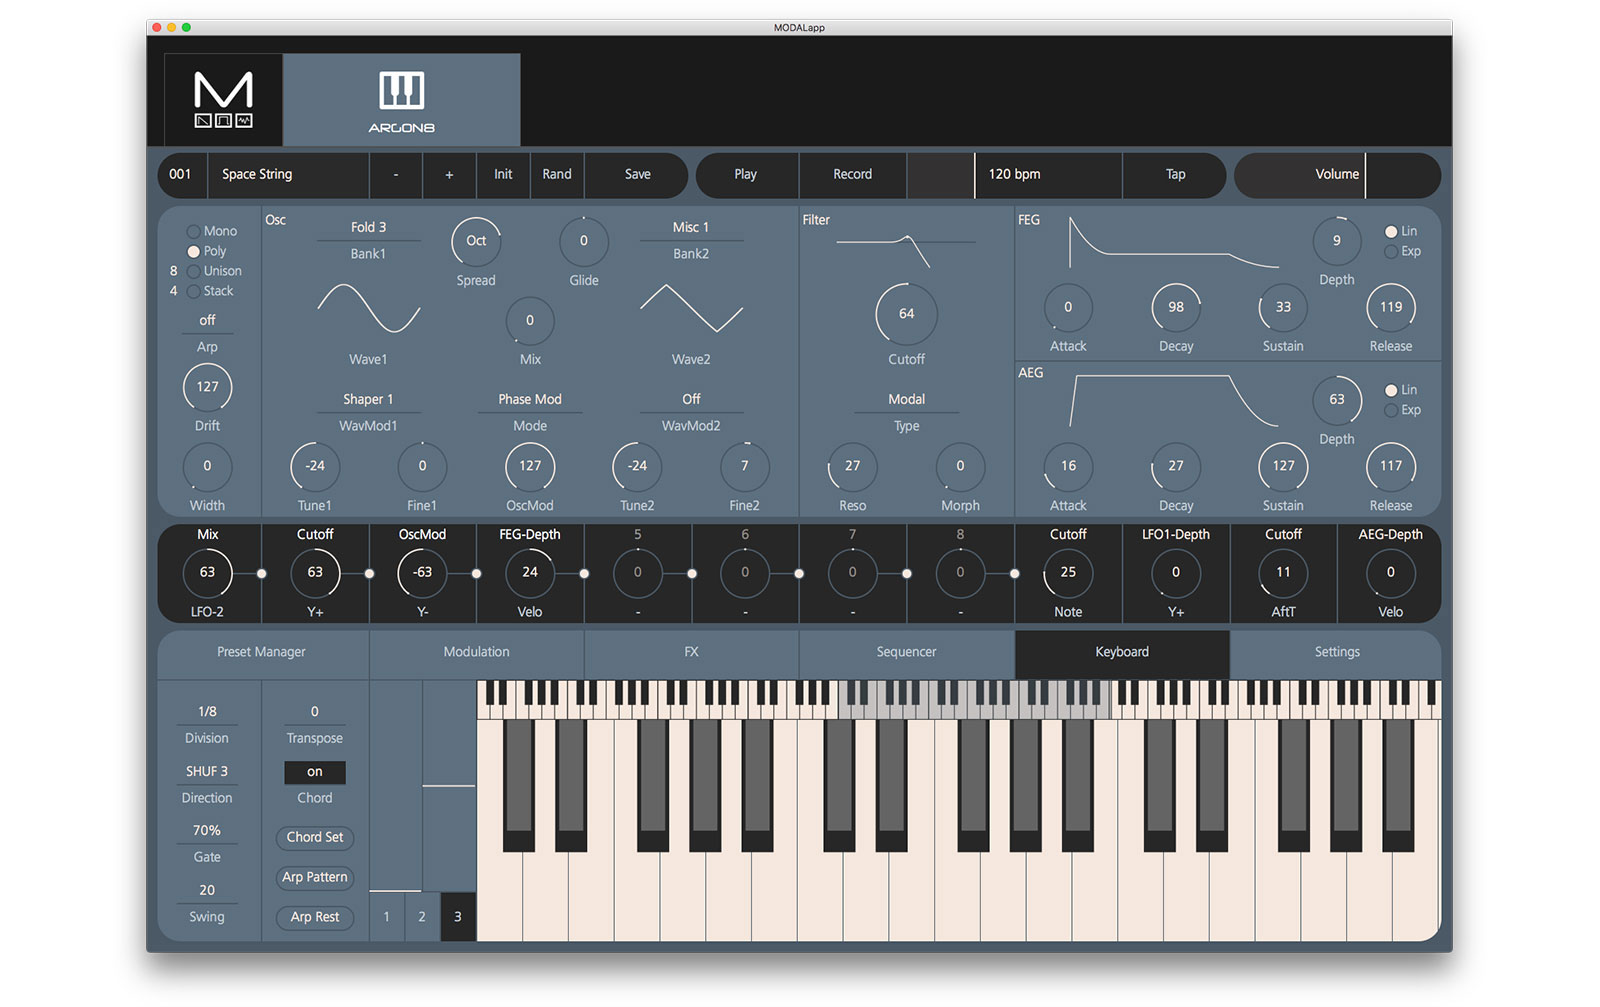Adjust the Volume slider
Viewport: 1600px width, 1007px height.
click(x=1337, y=175)
